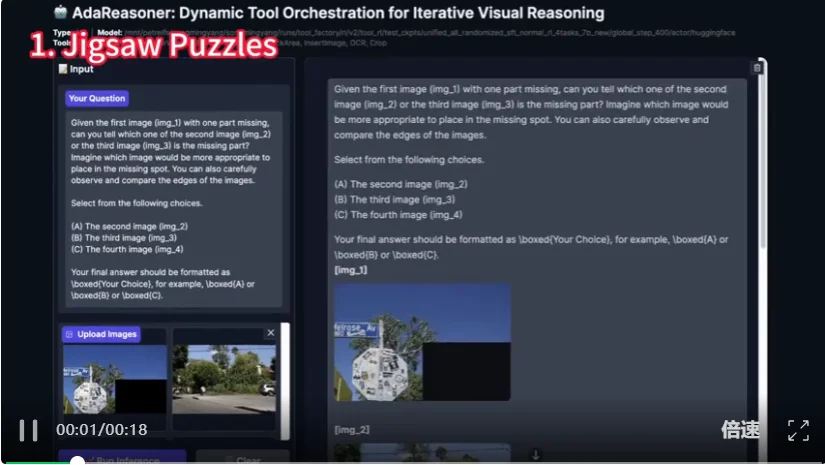Click the 00:01/00:18 time display

coord(101,430)
